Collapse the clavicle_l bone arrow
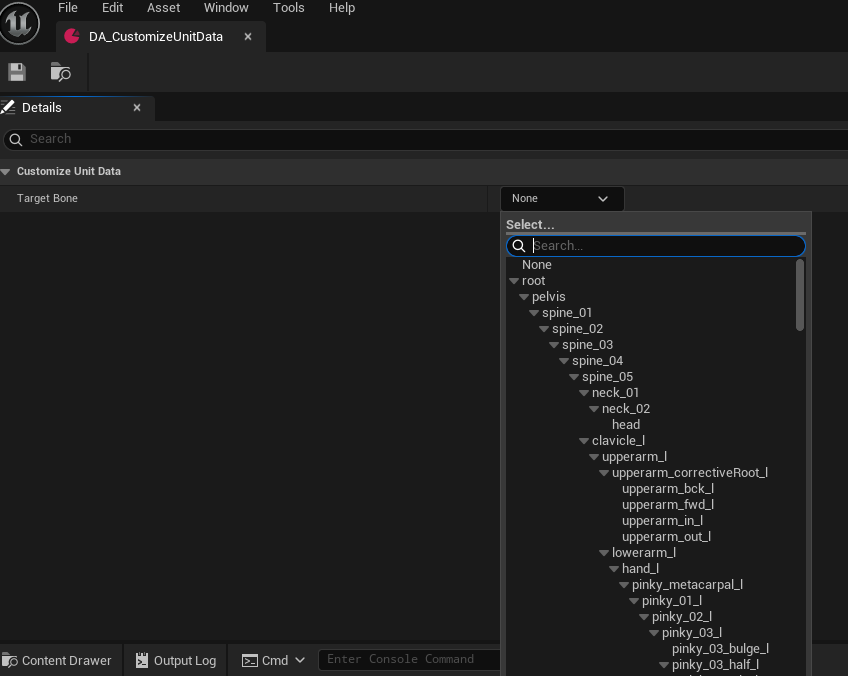The height and width of the screenshot is (676, 848). pyautogui.click(x=584, y=441)
